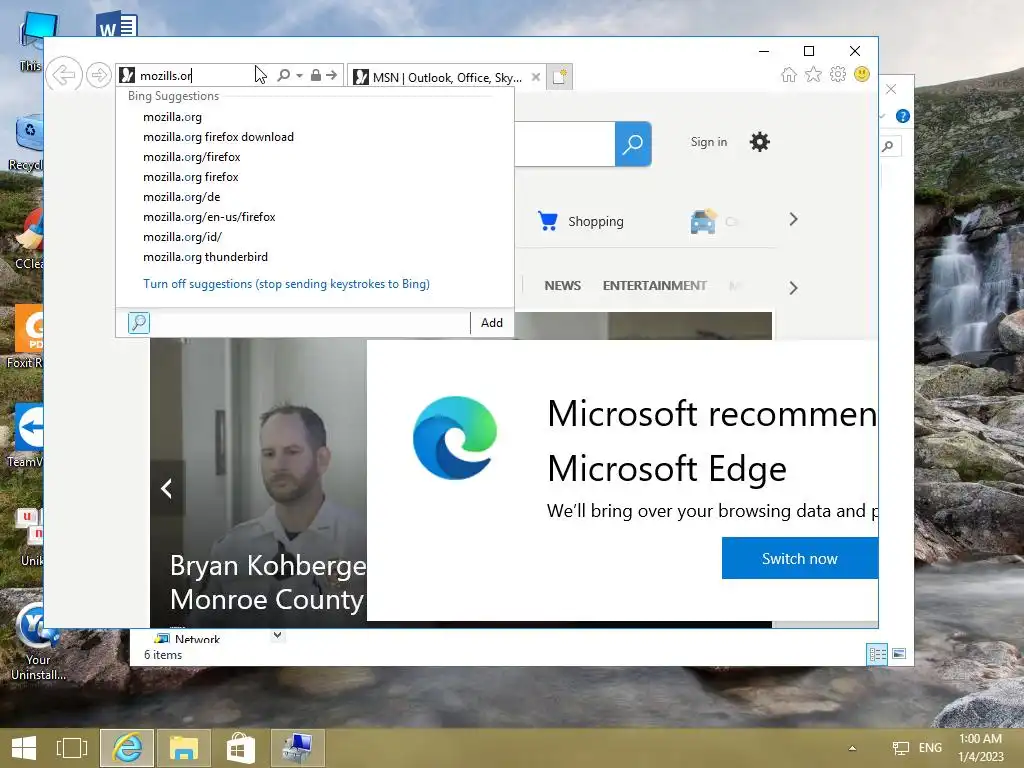Click the computer utility icon on taskbar
The image size is (1024, 768).
[298, 748]
